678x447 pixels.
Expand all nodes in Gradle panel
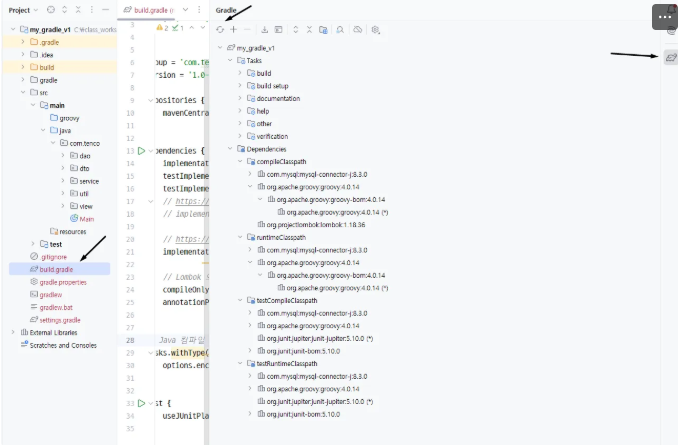click(296, 29)
